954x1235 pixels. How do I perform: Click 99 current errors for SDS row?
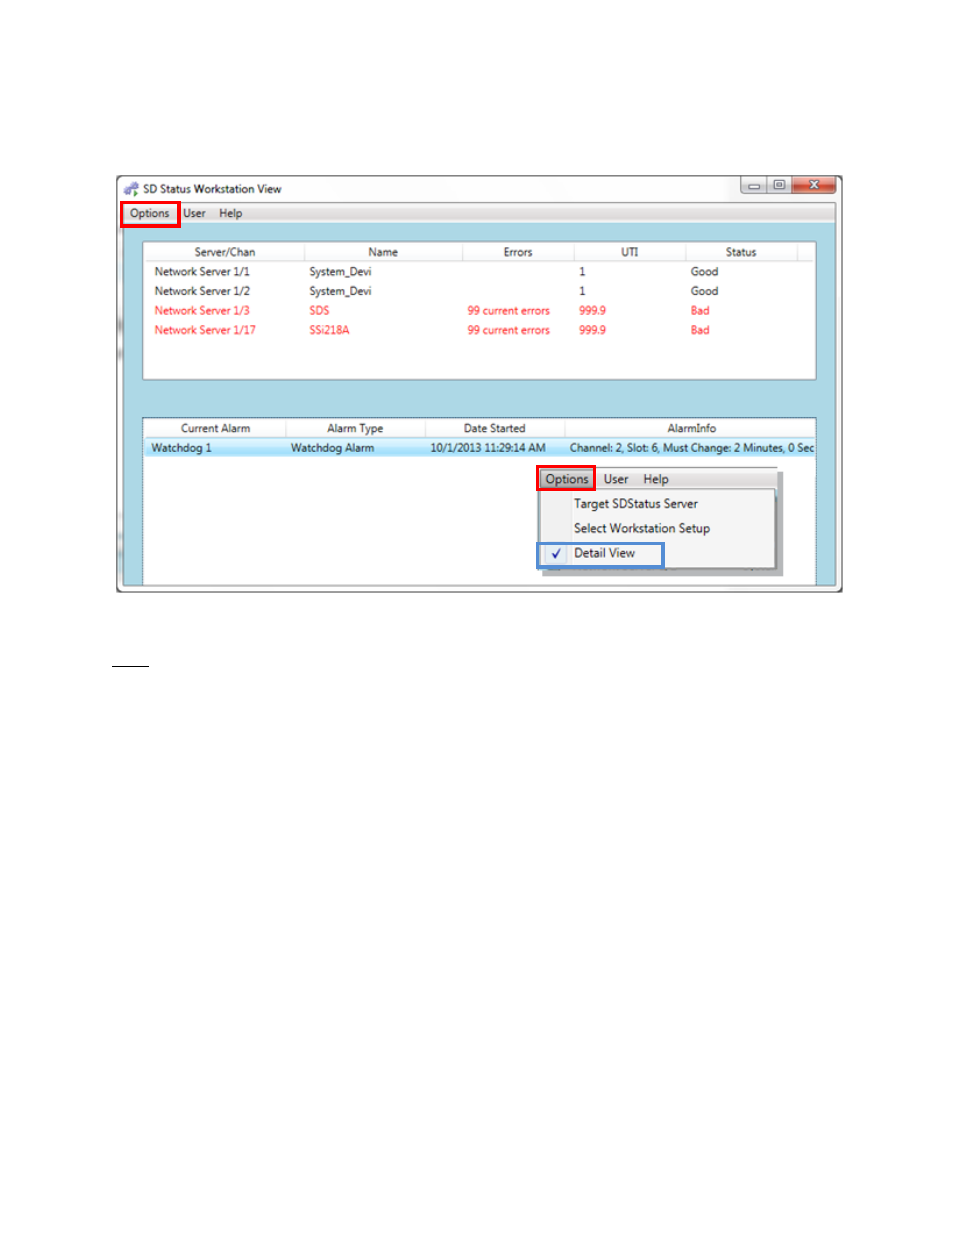point(508,311)
